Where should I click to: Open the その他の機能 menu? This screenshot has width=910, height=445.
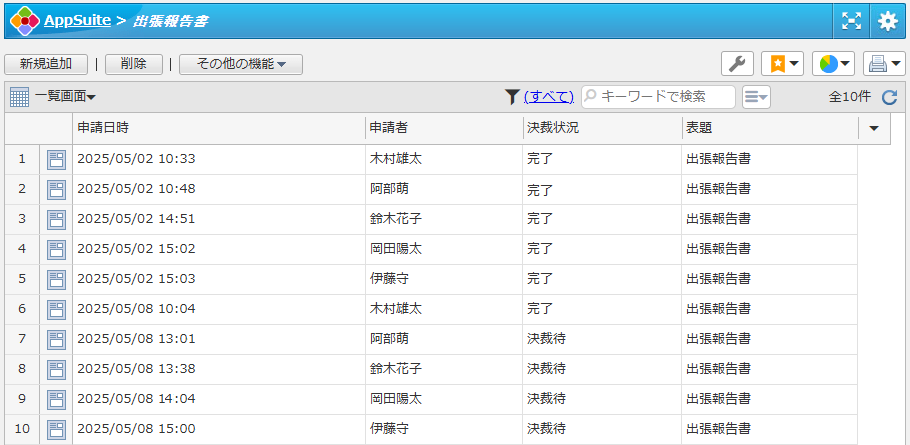241,64
